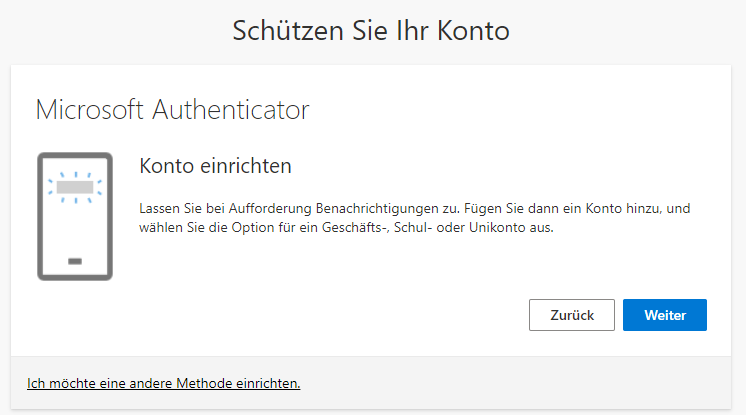The image size is (746, 415).
Task: Open the link to set up another method
Action: (164, 382)
